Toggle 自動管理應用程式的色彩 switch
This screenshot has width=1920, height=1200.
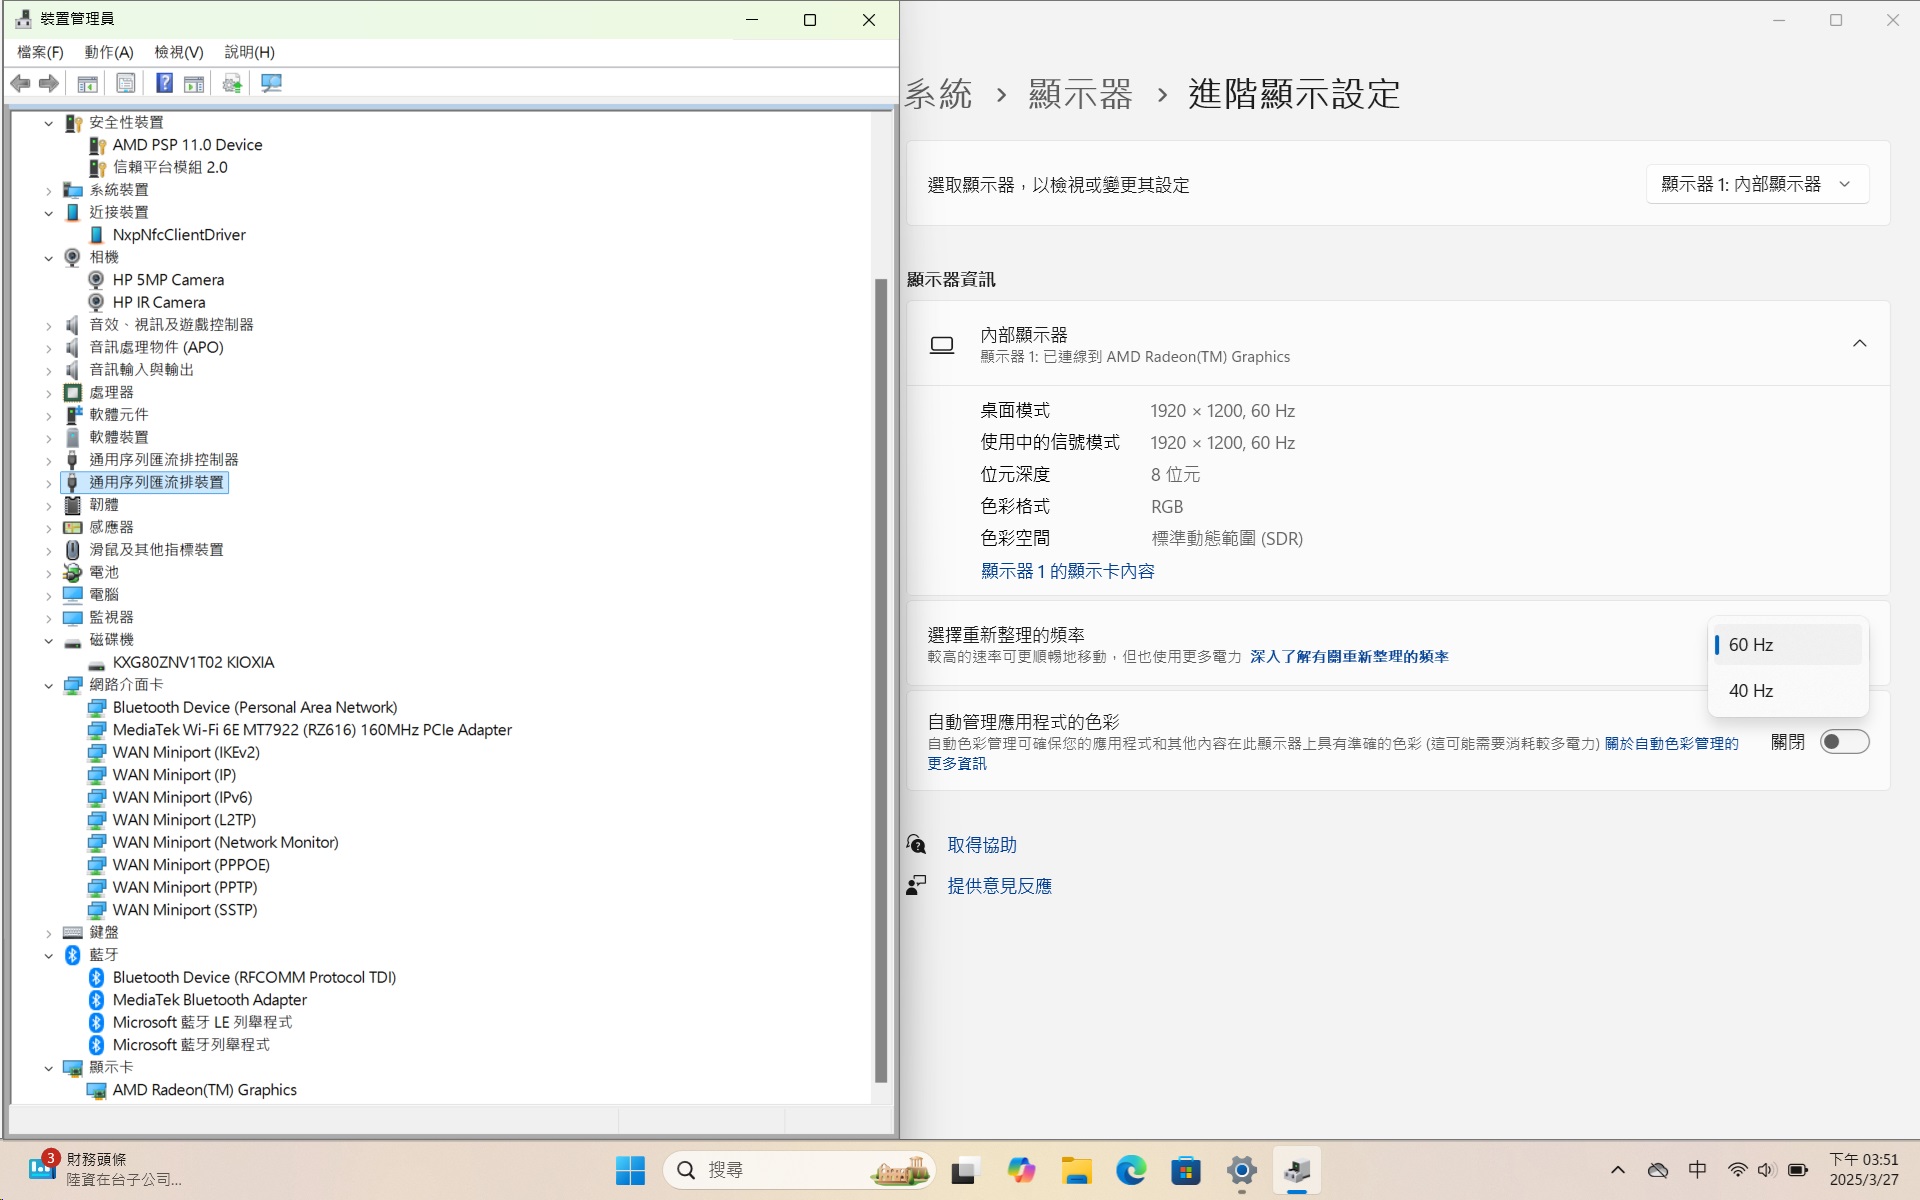point(1844,742)
